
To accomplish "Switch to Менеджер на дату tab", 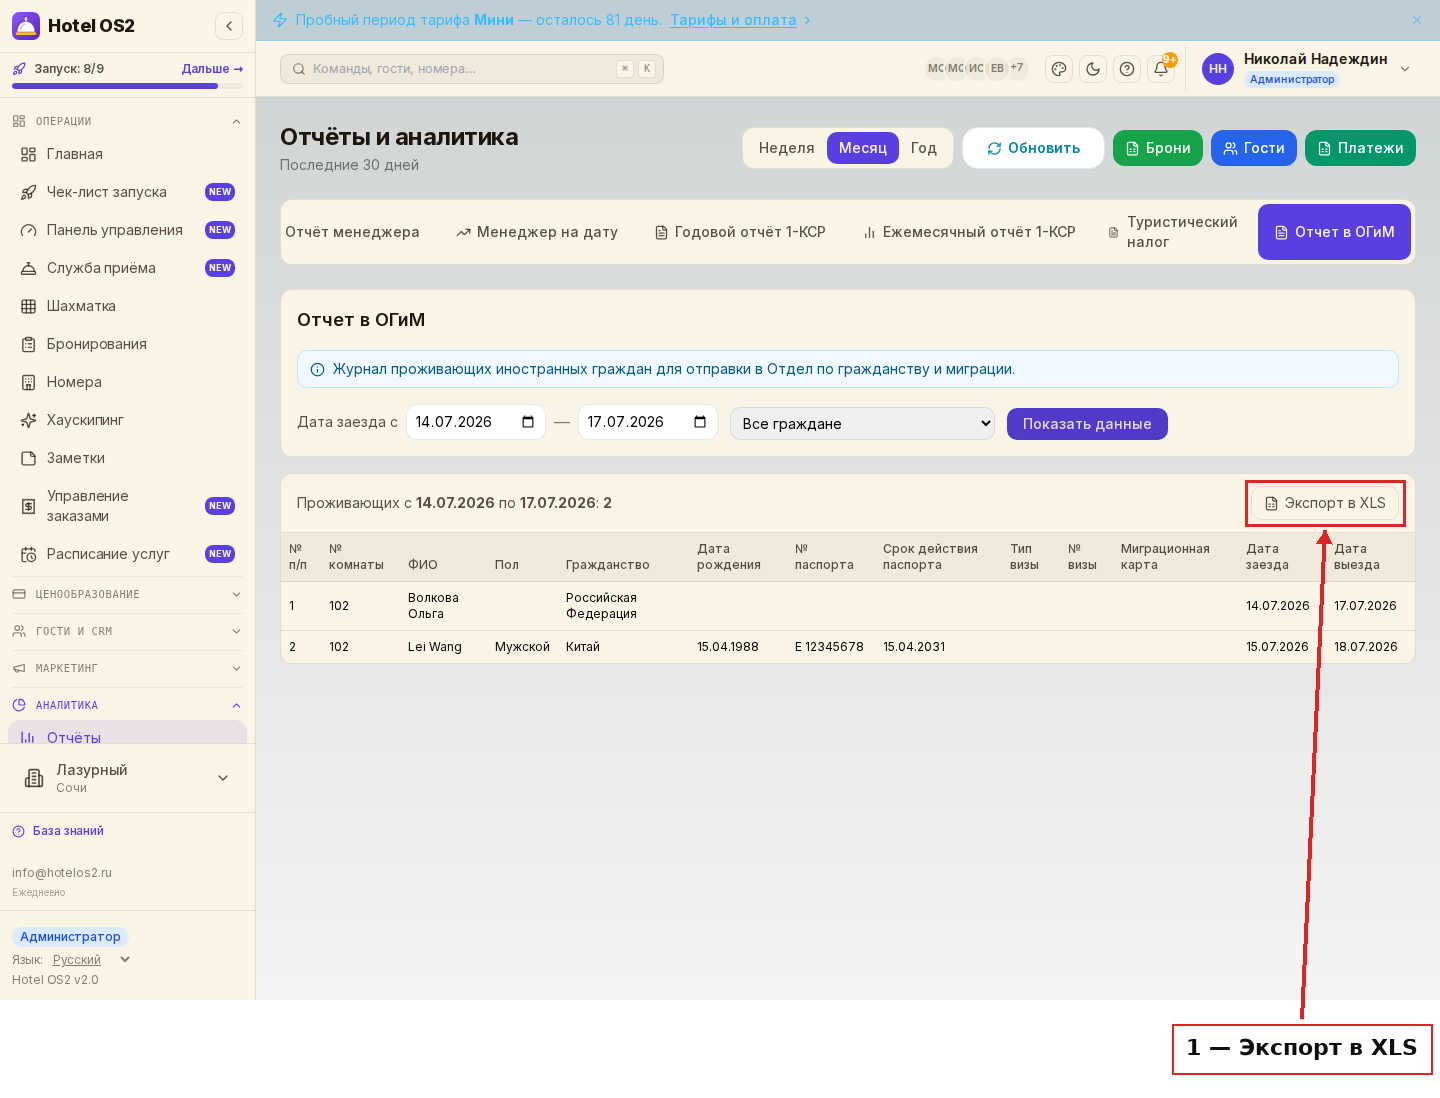I will [537, 232].
